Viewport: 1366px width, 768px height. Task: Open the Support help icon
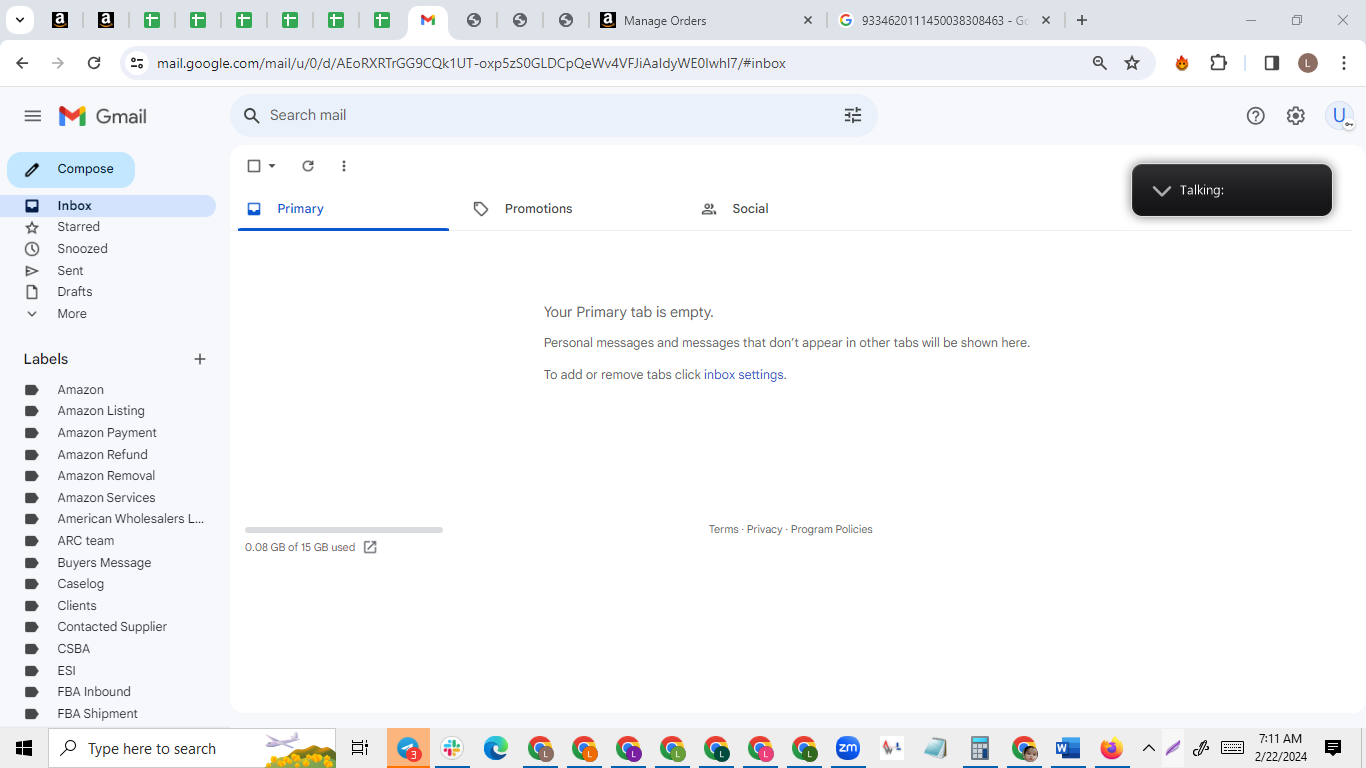pos(1256,116)
